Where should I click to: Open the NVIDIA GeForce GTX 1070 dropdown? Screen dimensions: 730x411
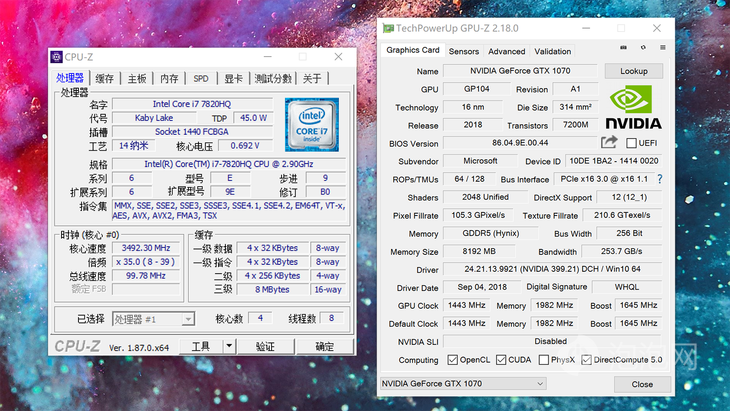[464, 384]
